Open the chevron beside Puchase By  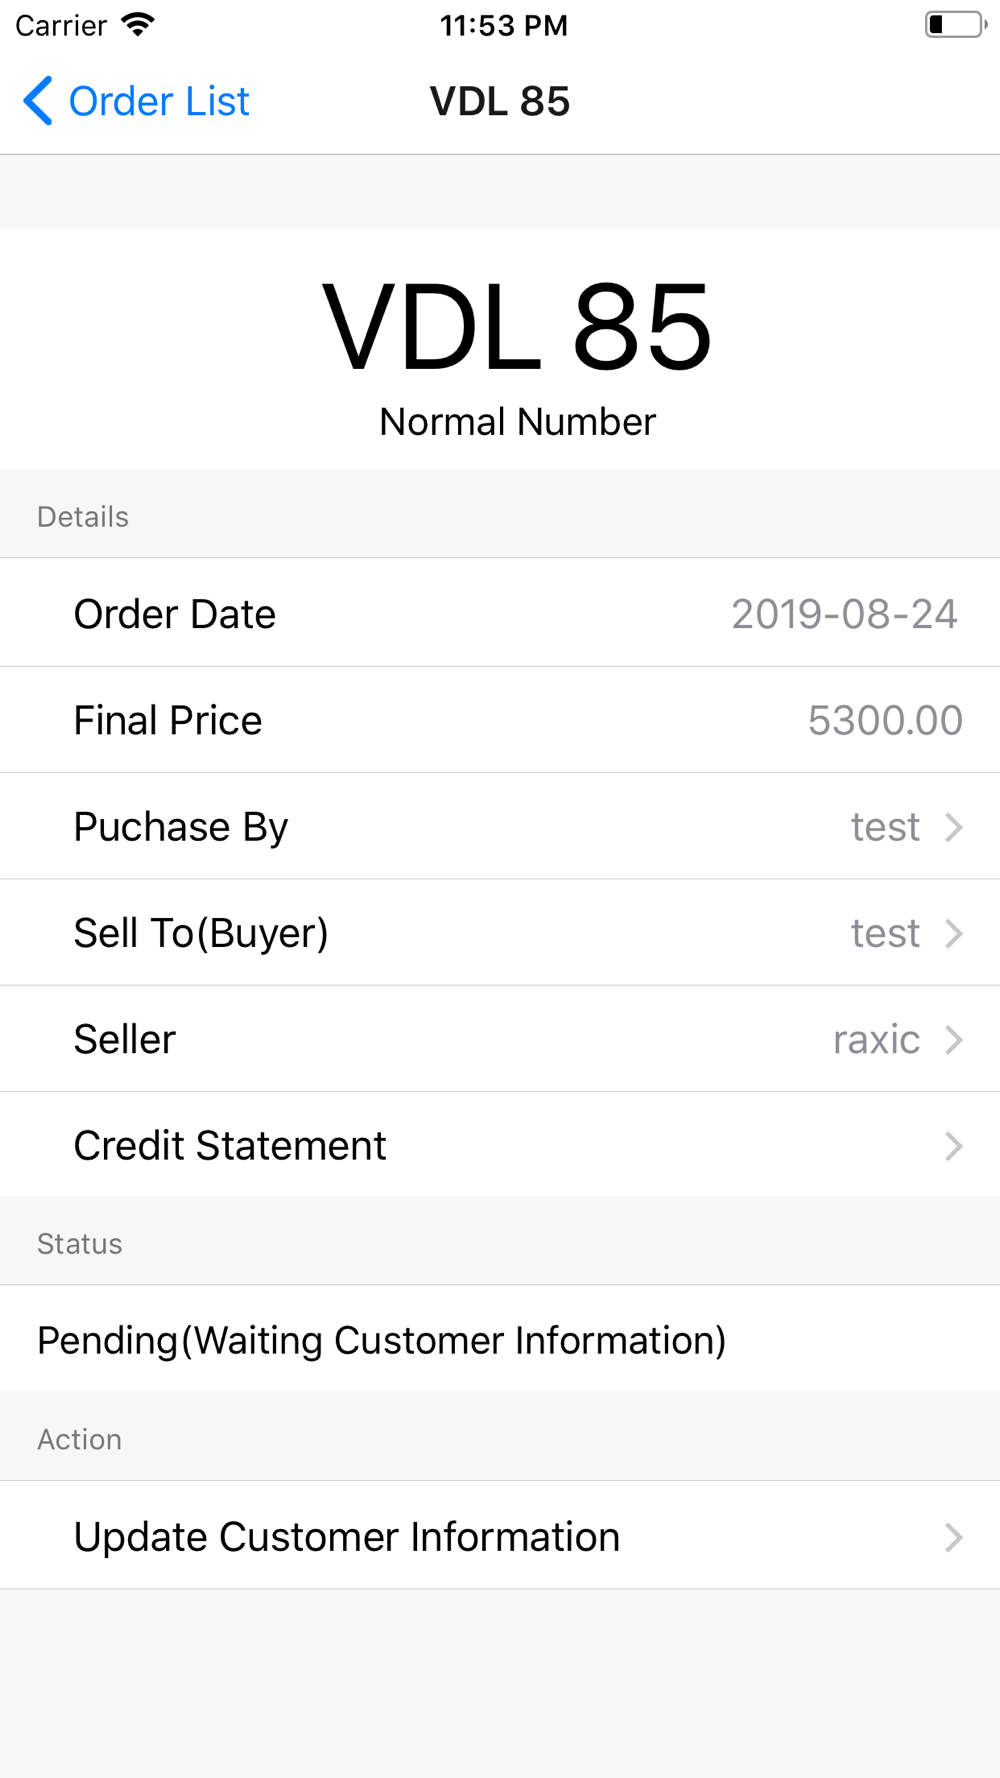(x=954, y=827)
